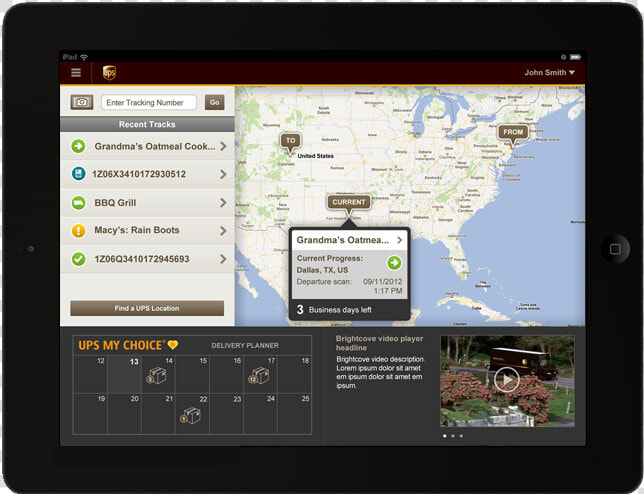Tap package icon on day 17
This screenshot has width=644, height=494.
(259, 376)
